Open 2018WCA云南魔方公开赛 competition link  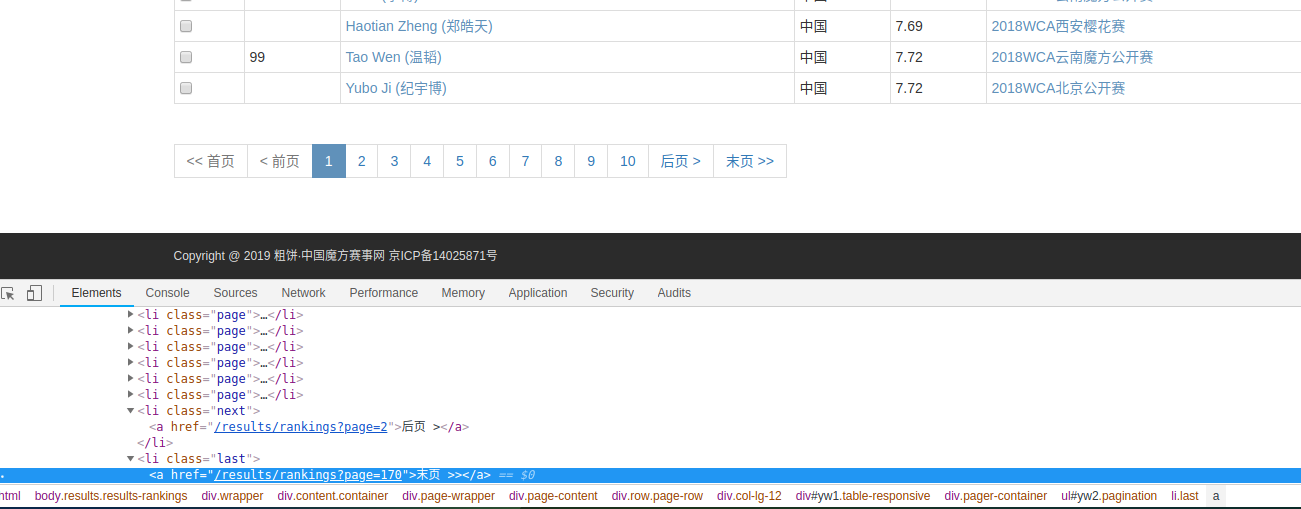pos(1072,57)
